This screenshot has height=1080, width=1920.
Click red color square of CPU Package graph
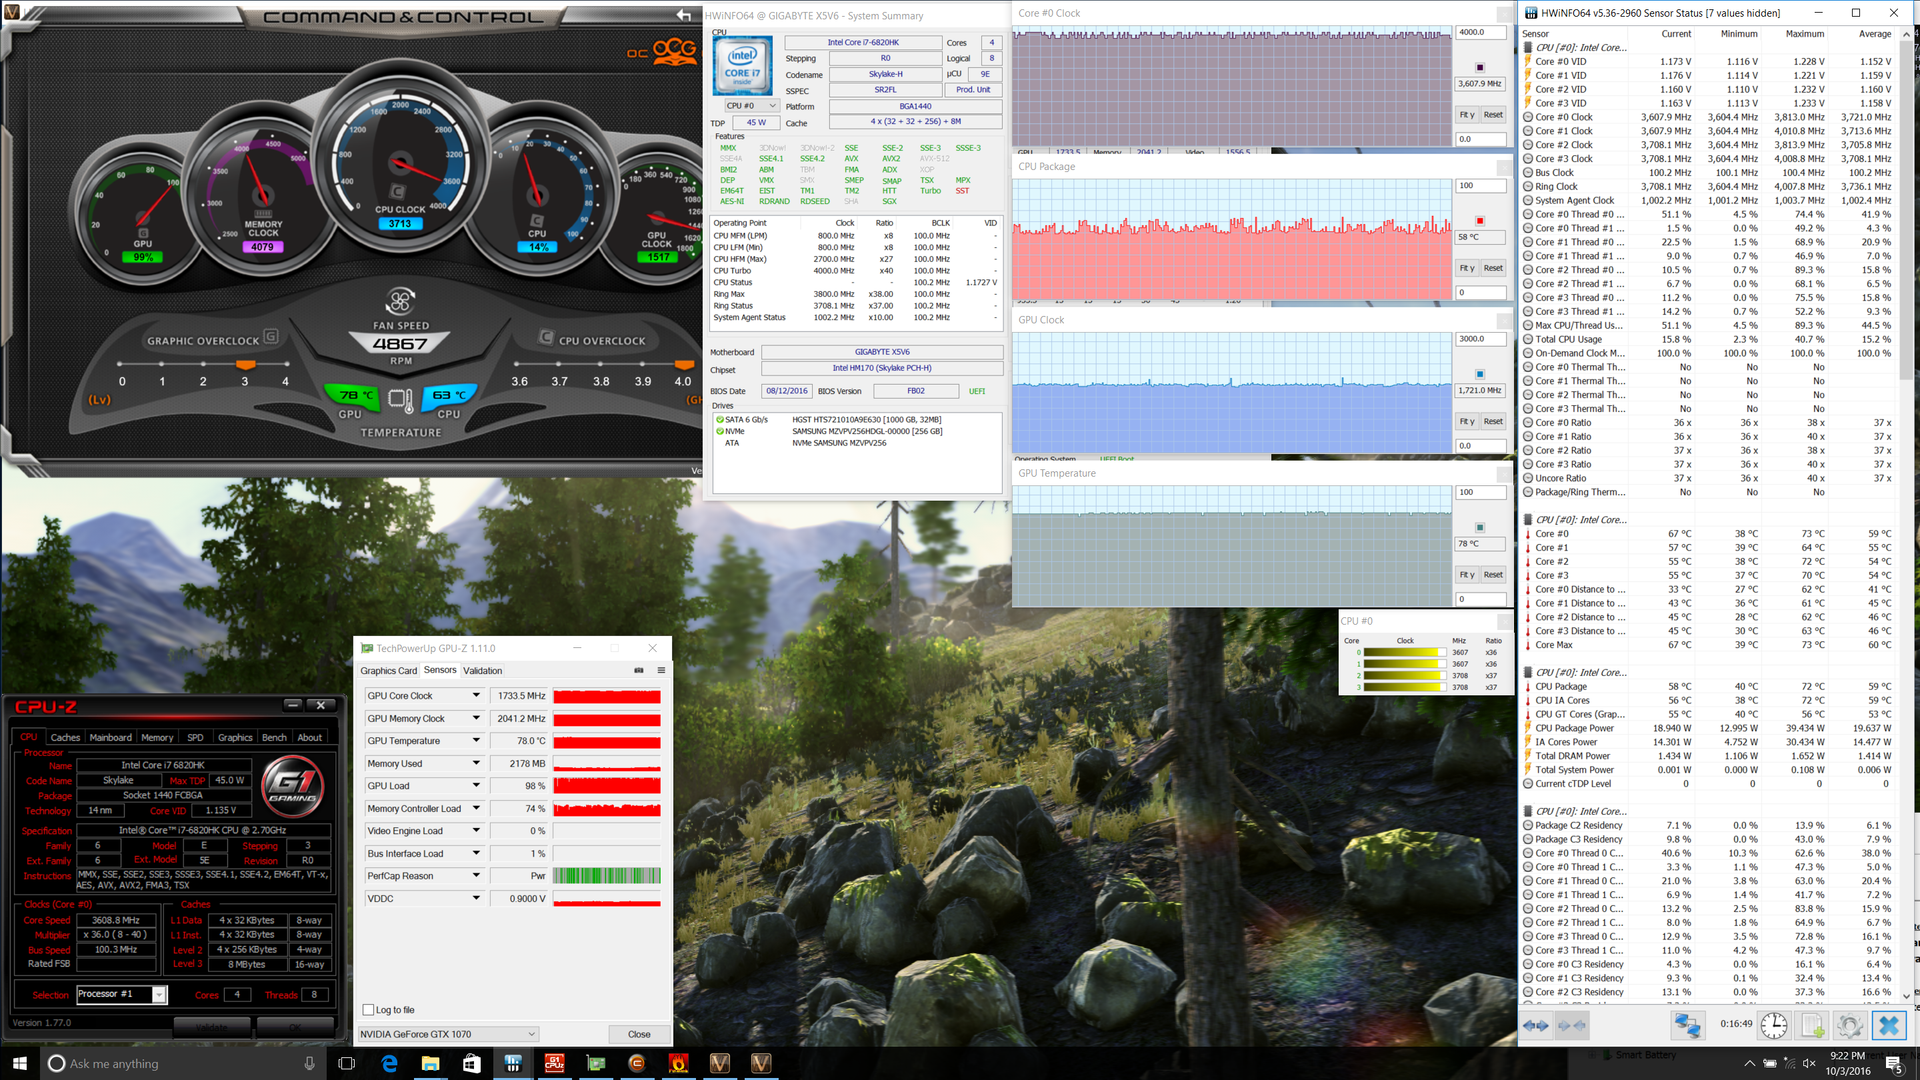pyautogui.click(x=1480, y=221)
